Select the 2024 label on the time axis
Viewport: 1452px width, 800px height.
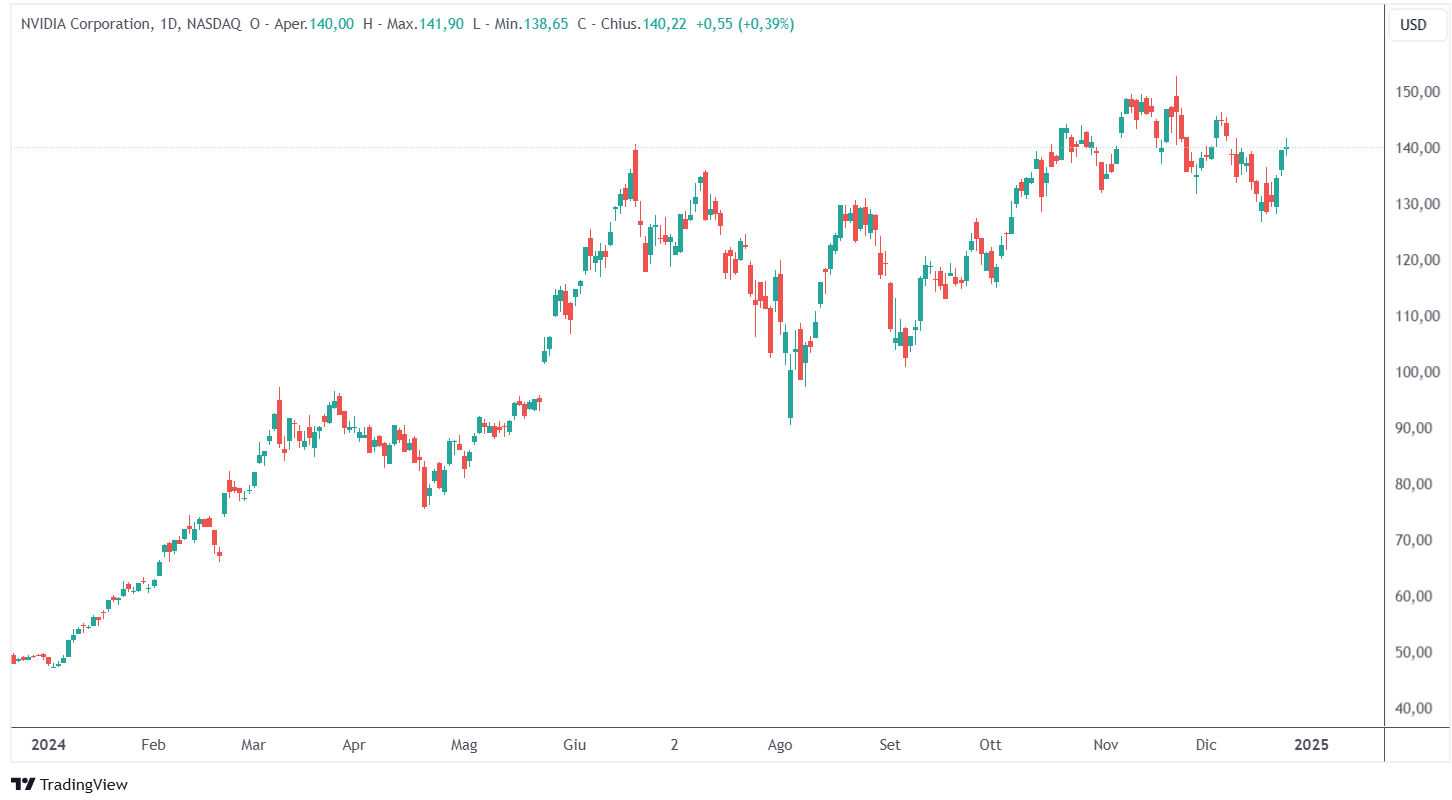pos(49,745)
